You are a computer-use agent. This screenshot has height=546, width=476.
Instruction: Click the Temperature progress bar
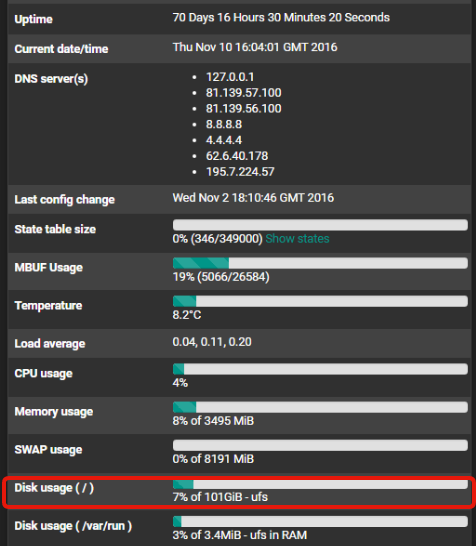[320, 301]
